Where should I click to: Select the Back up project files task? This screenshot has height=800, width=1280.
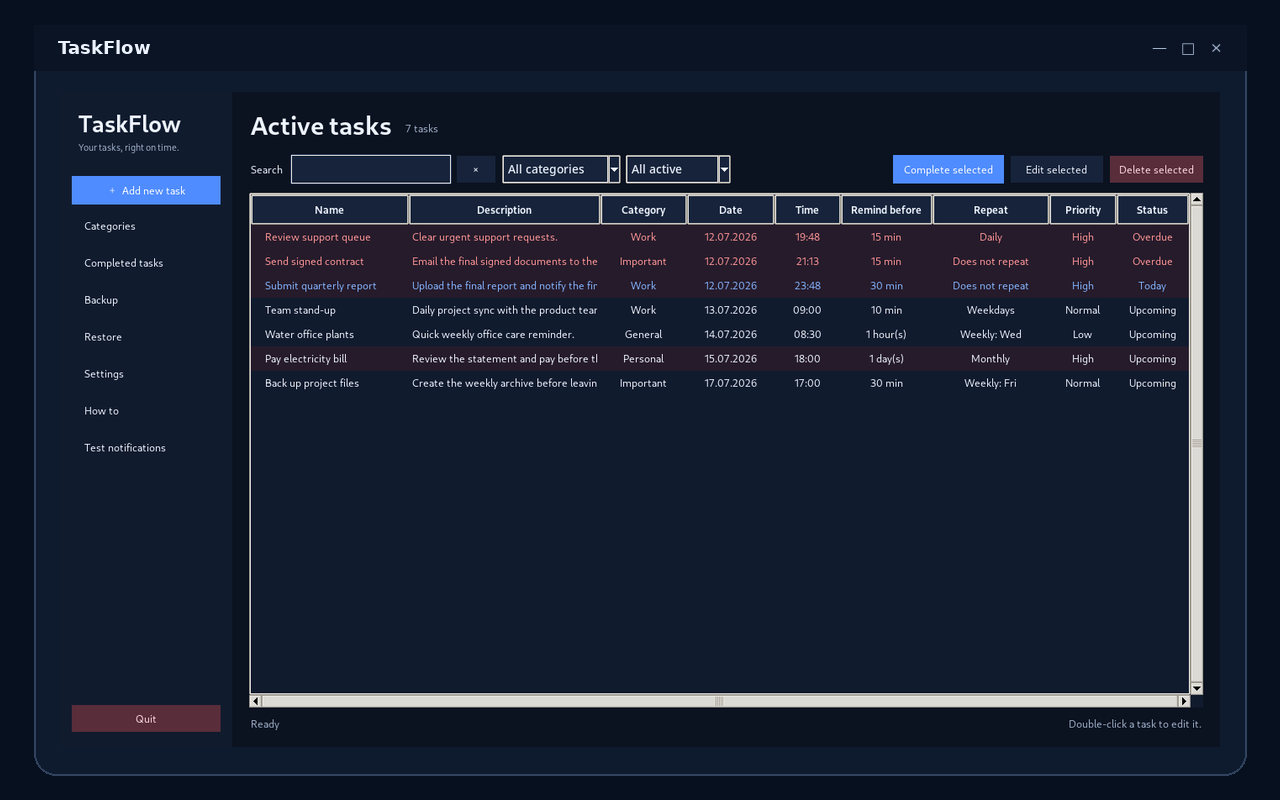(720, 383)
